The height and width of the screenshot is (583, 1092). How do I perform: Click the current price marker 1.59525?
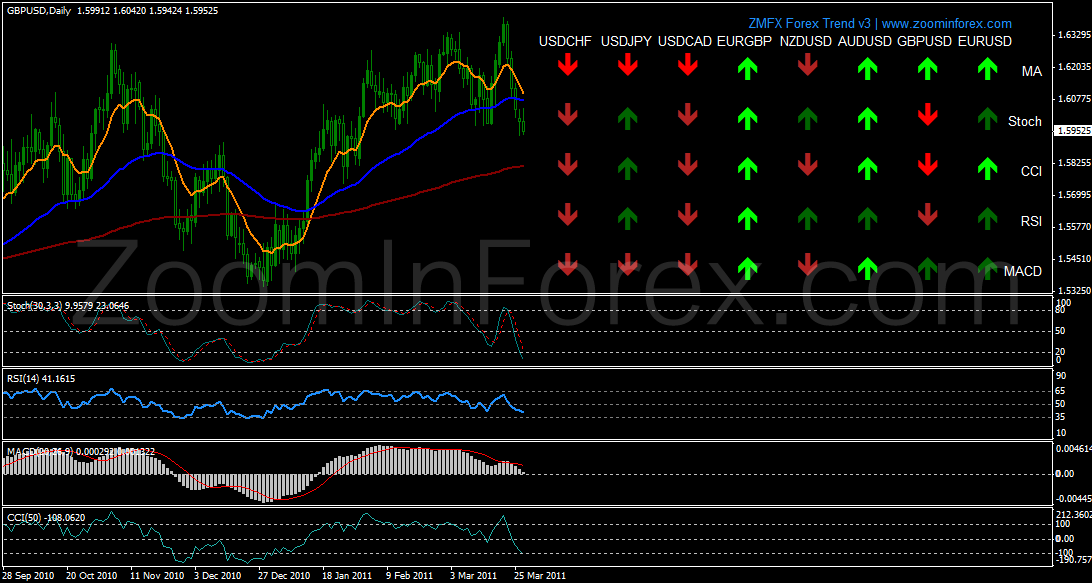coord(1073,130)
